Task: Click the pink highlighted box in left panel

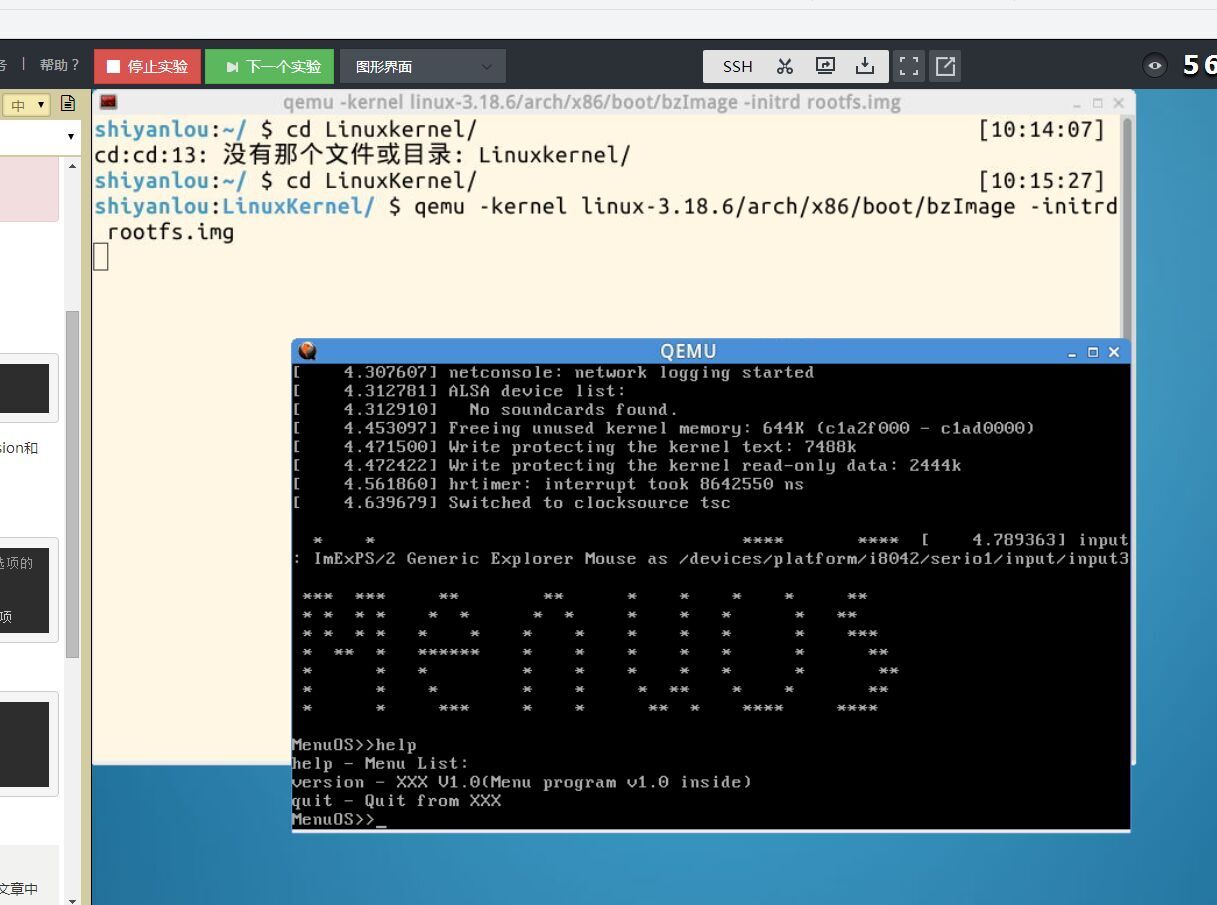Action: tap(29, 189)
